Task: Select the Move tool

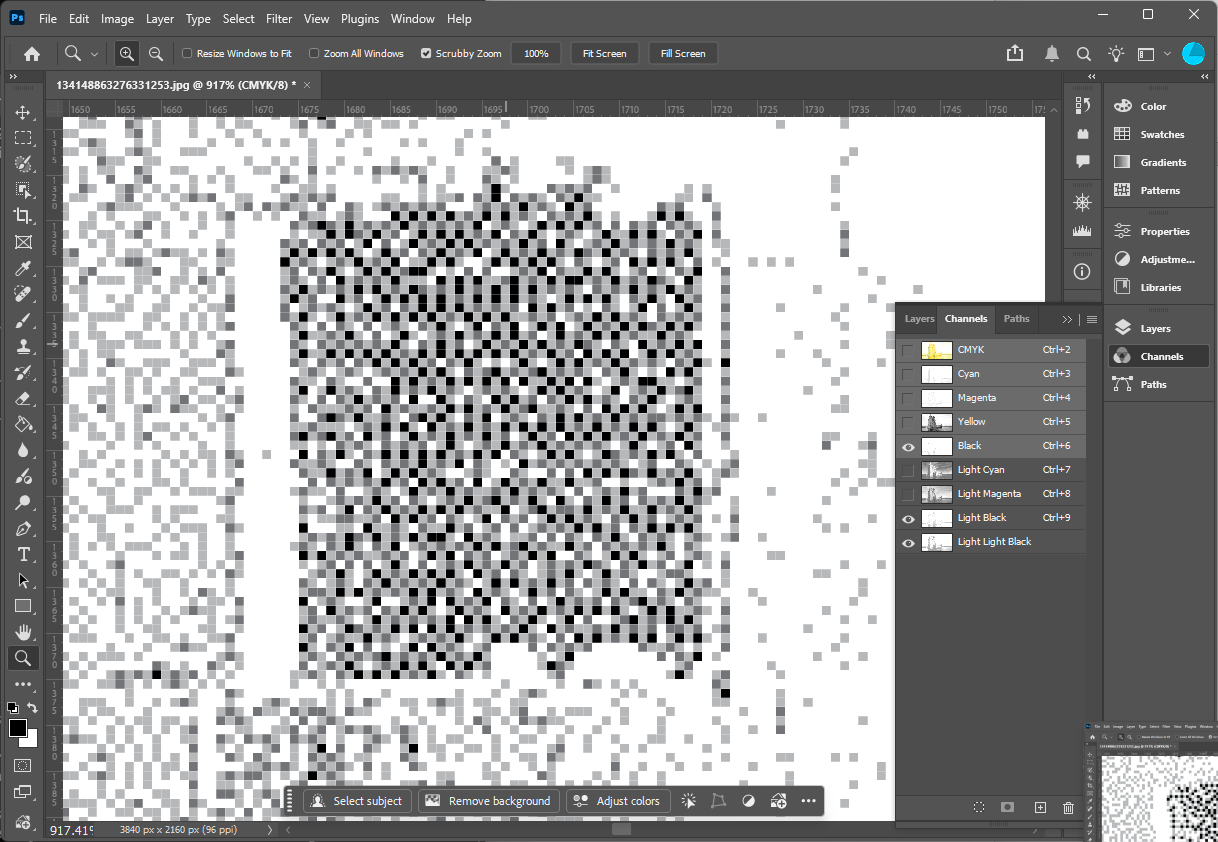Action: 23,112
